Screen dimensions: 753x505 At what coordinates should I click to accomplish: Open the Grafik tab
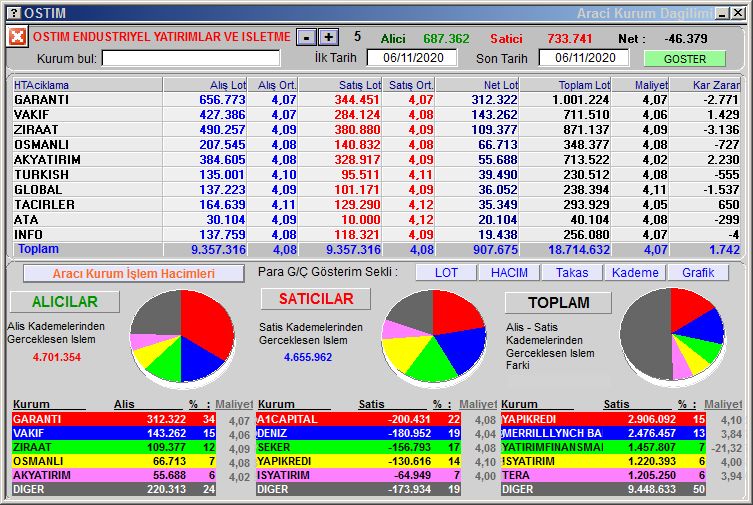point(698,273)
